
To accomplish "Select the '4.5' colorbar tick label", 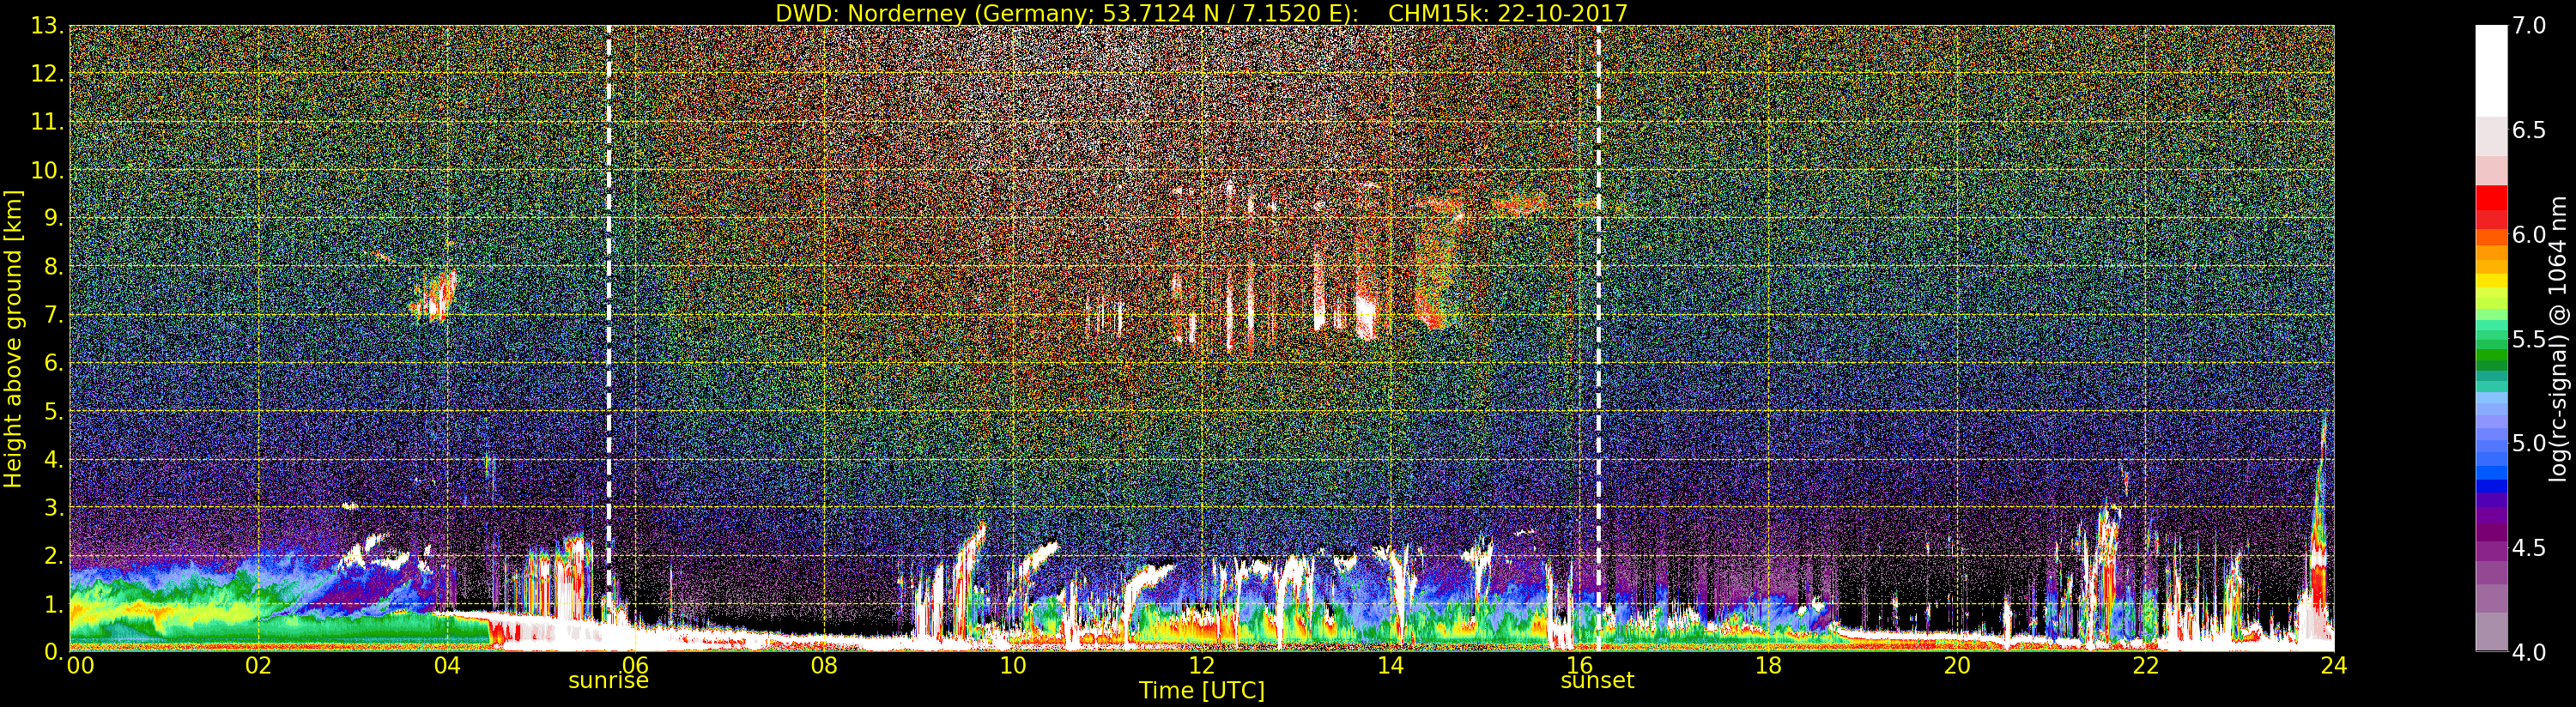I will coord(2529,548).
